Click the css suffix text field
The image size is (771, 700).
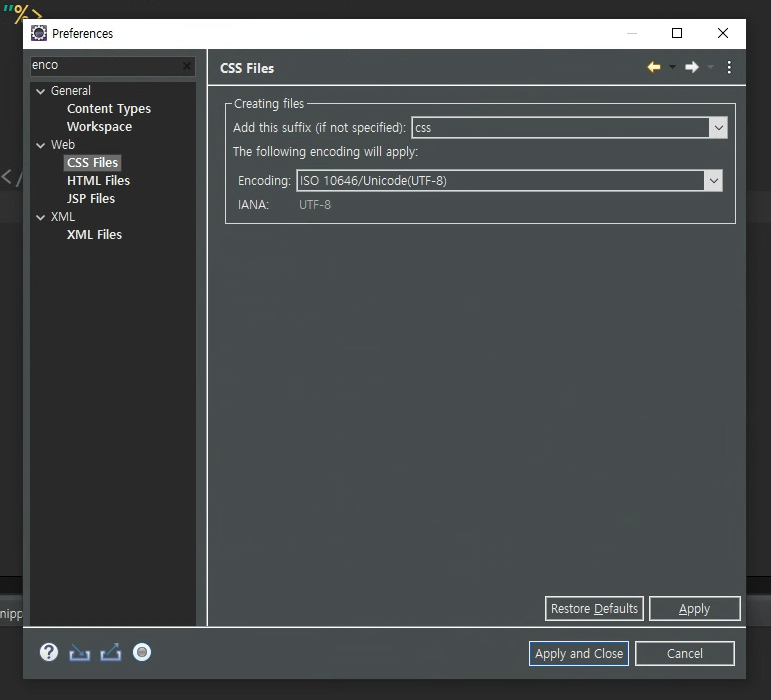[560, 128]
